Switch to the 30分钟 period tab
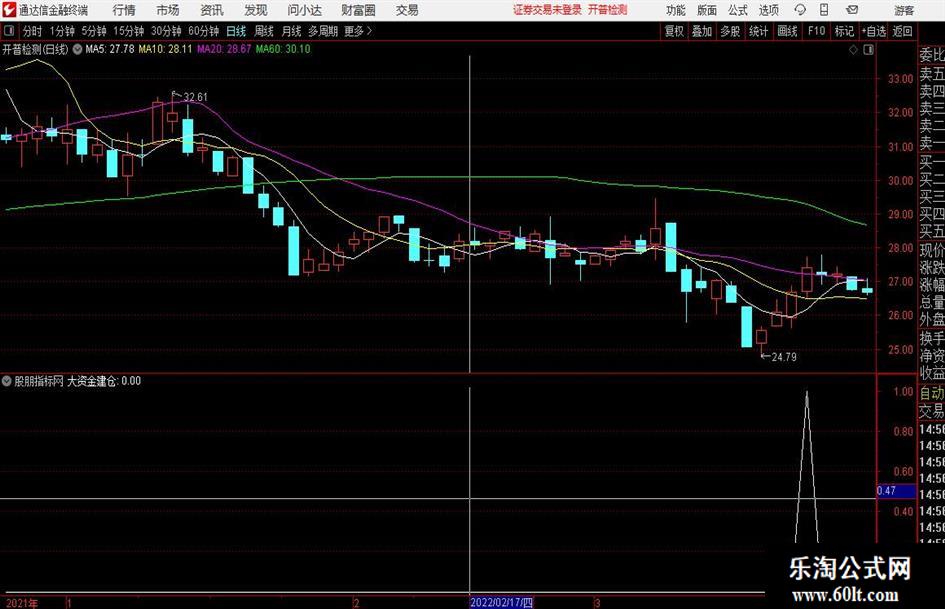945x609 pixels. pos(166,31)
